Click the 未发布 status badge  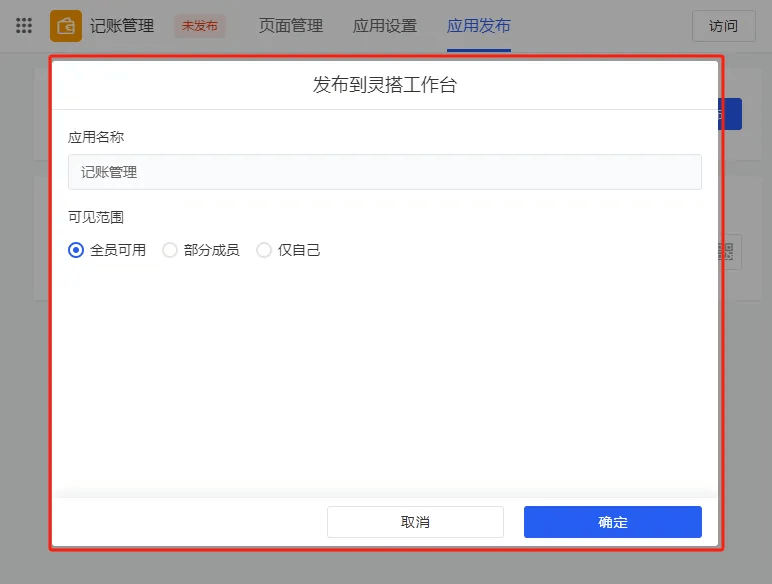(199, 26)
